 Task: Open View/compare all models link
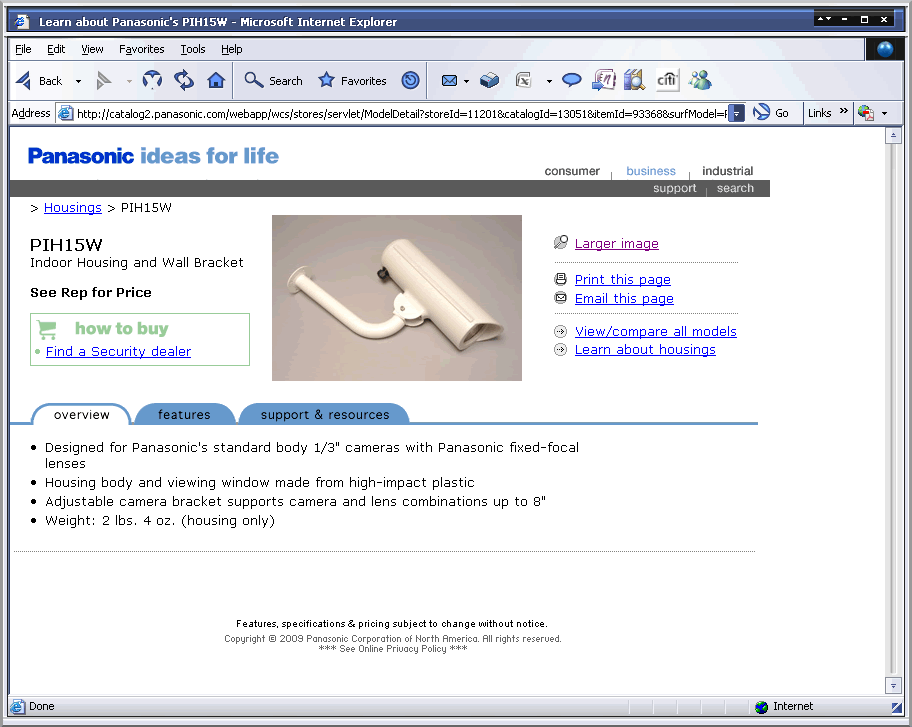pos(656,332)
